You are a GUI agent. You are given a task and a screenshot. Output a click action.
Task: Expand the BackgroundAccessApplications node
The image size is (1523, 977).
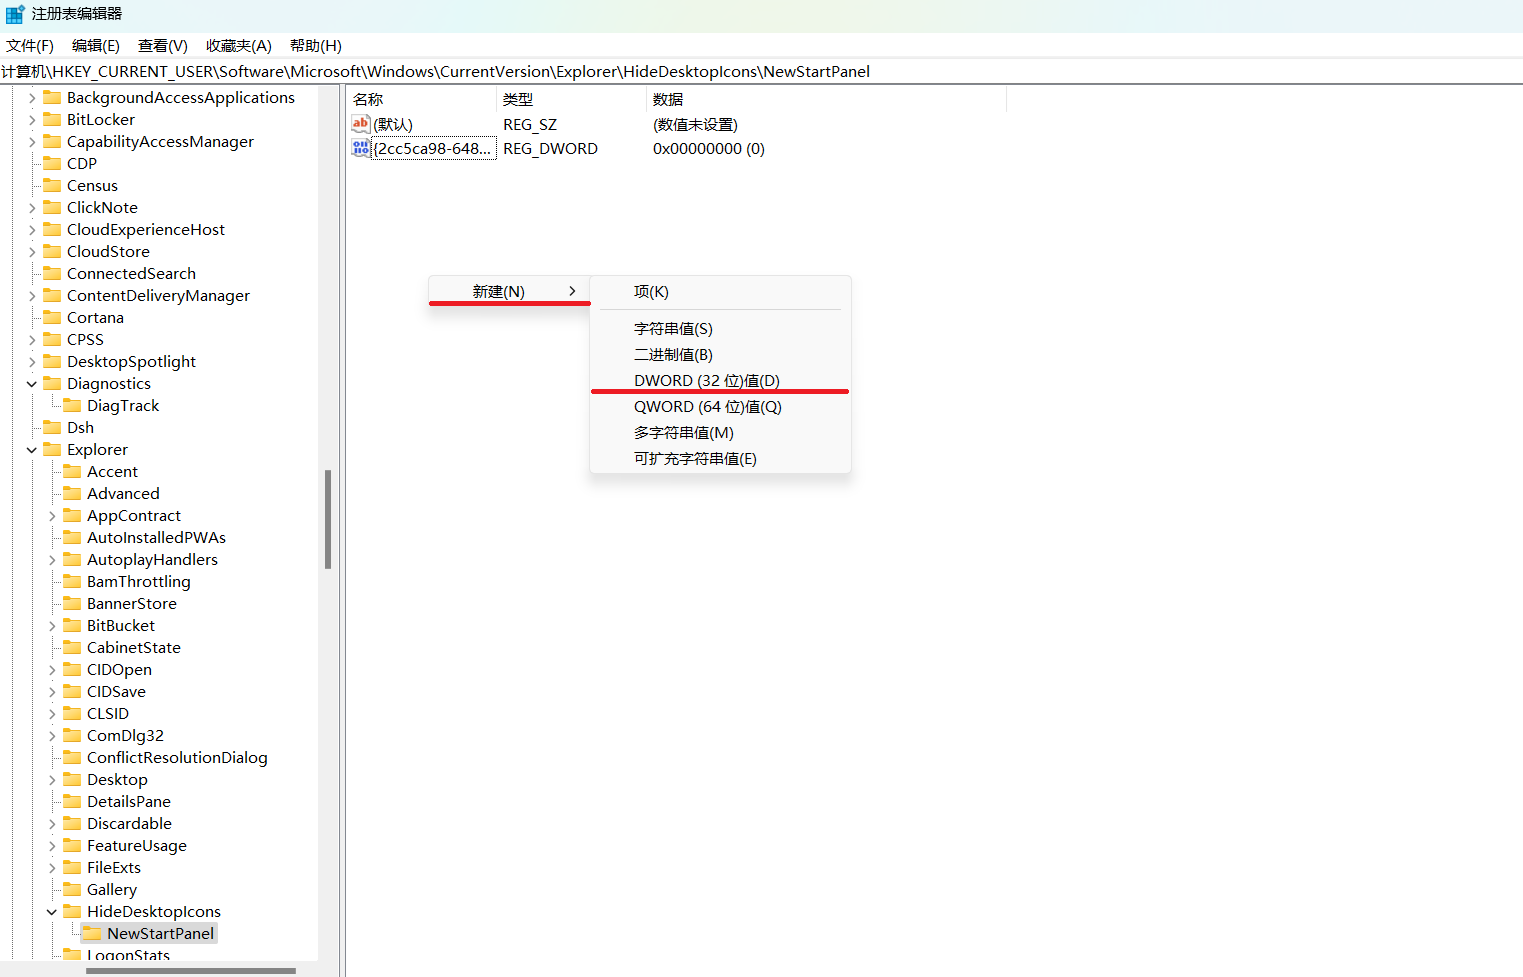pos(32,98)
